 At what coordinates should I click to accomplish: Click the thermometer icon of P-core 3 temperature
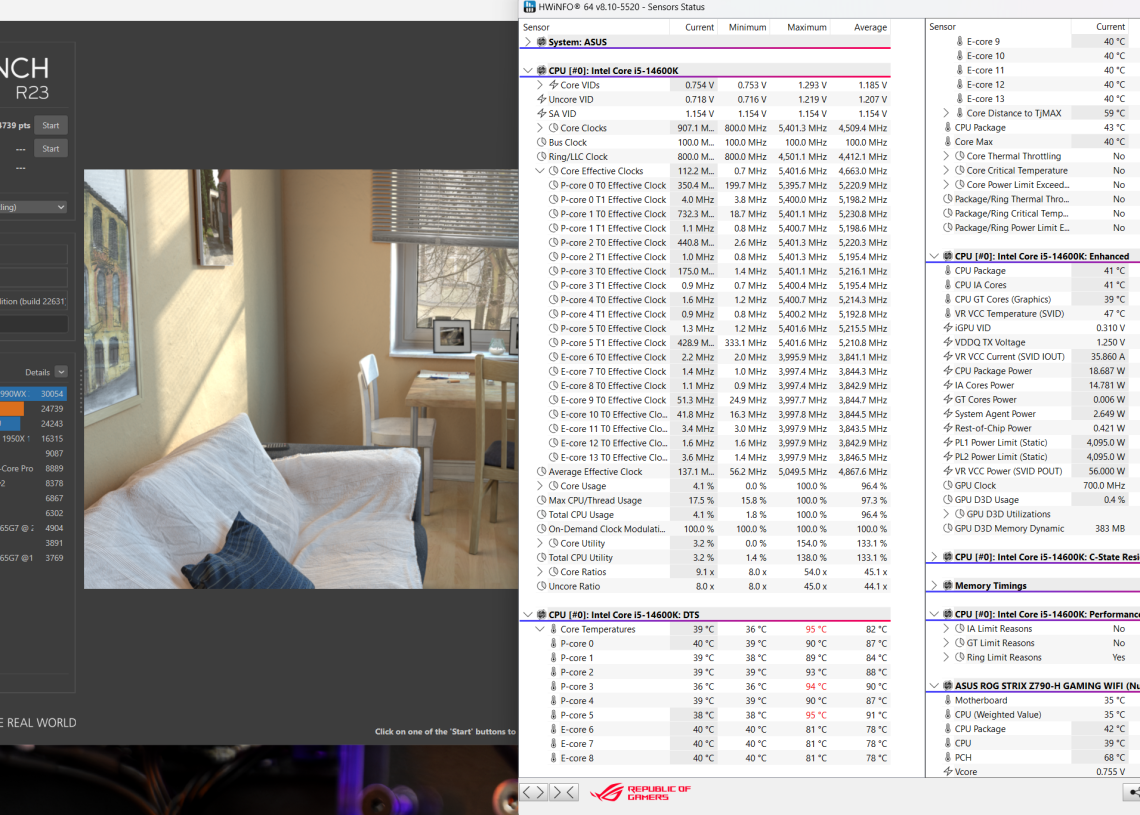pyautogui.click(x=553, y=686)
